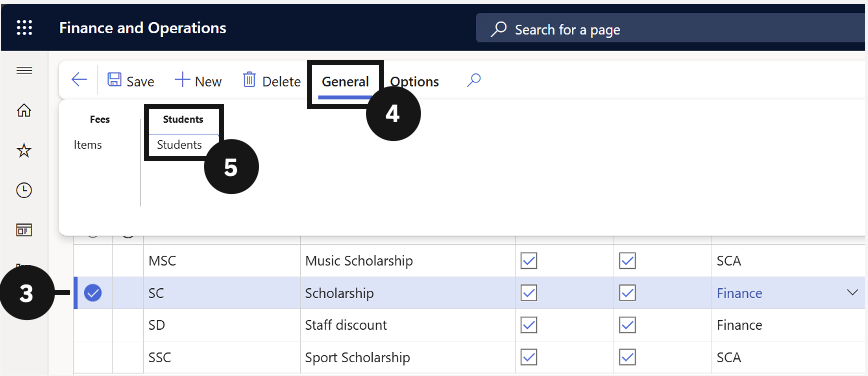Screen dimensions: 868x376
Task: Open the General tab
Action: pos(345,81)
